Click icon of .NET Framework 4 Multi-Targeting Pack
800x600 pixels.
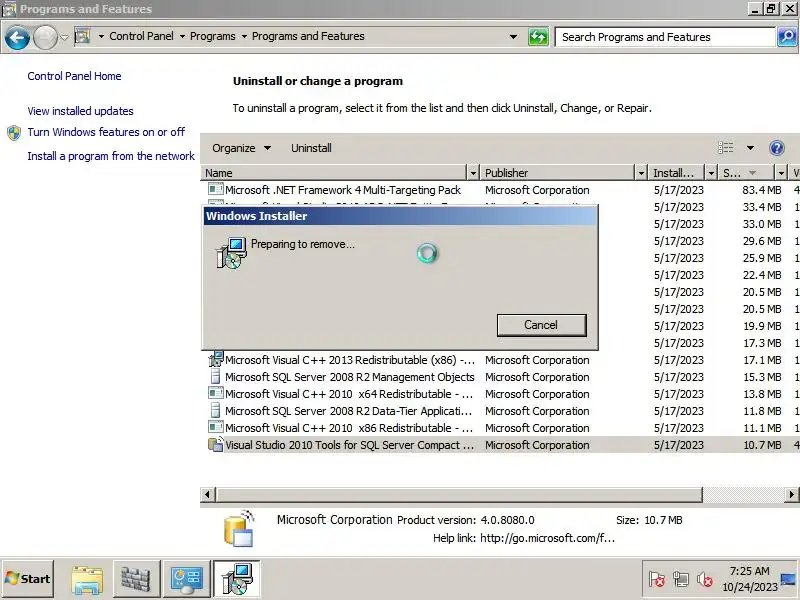[x=215, y=189]
